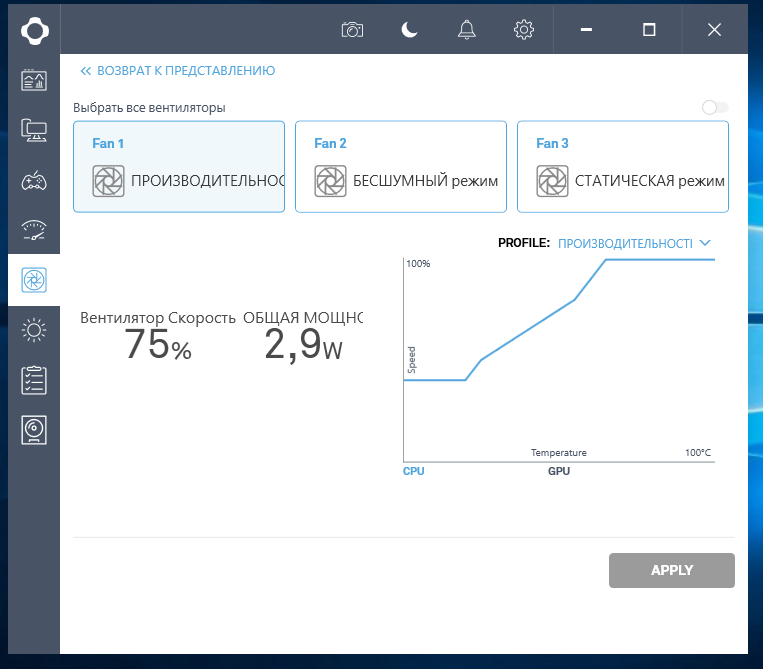Select CPU as temperature source
763x669 pixels.
tap(413, 471)
